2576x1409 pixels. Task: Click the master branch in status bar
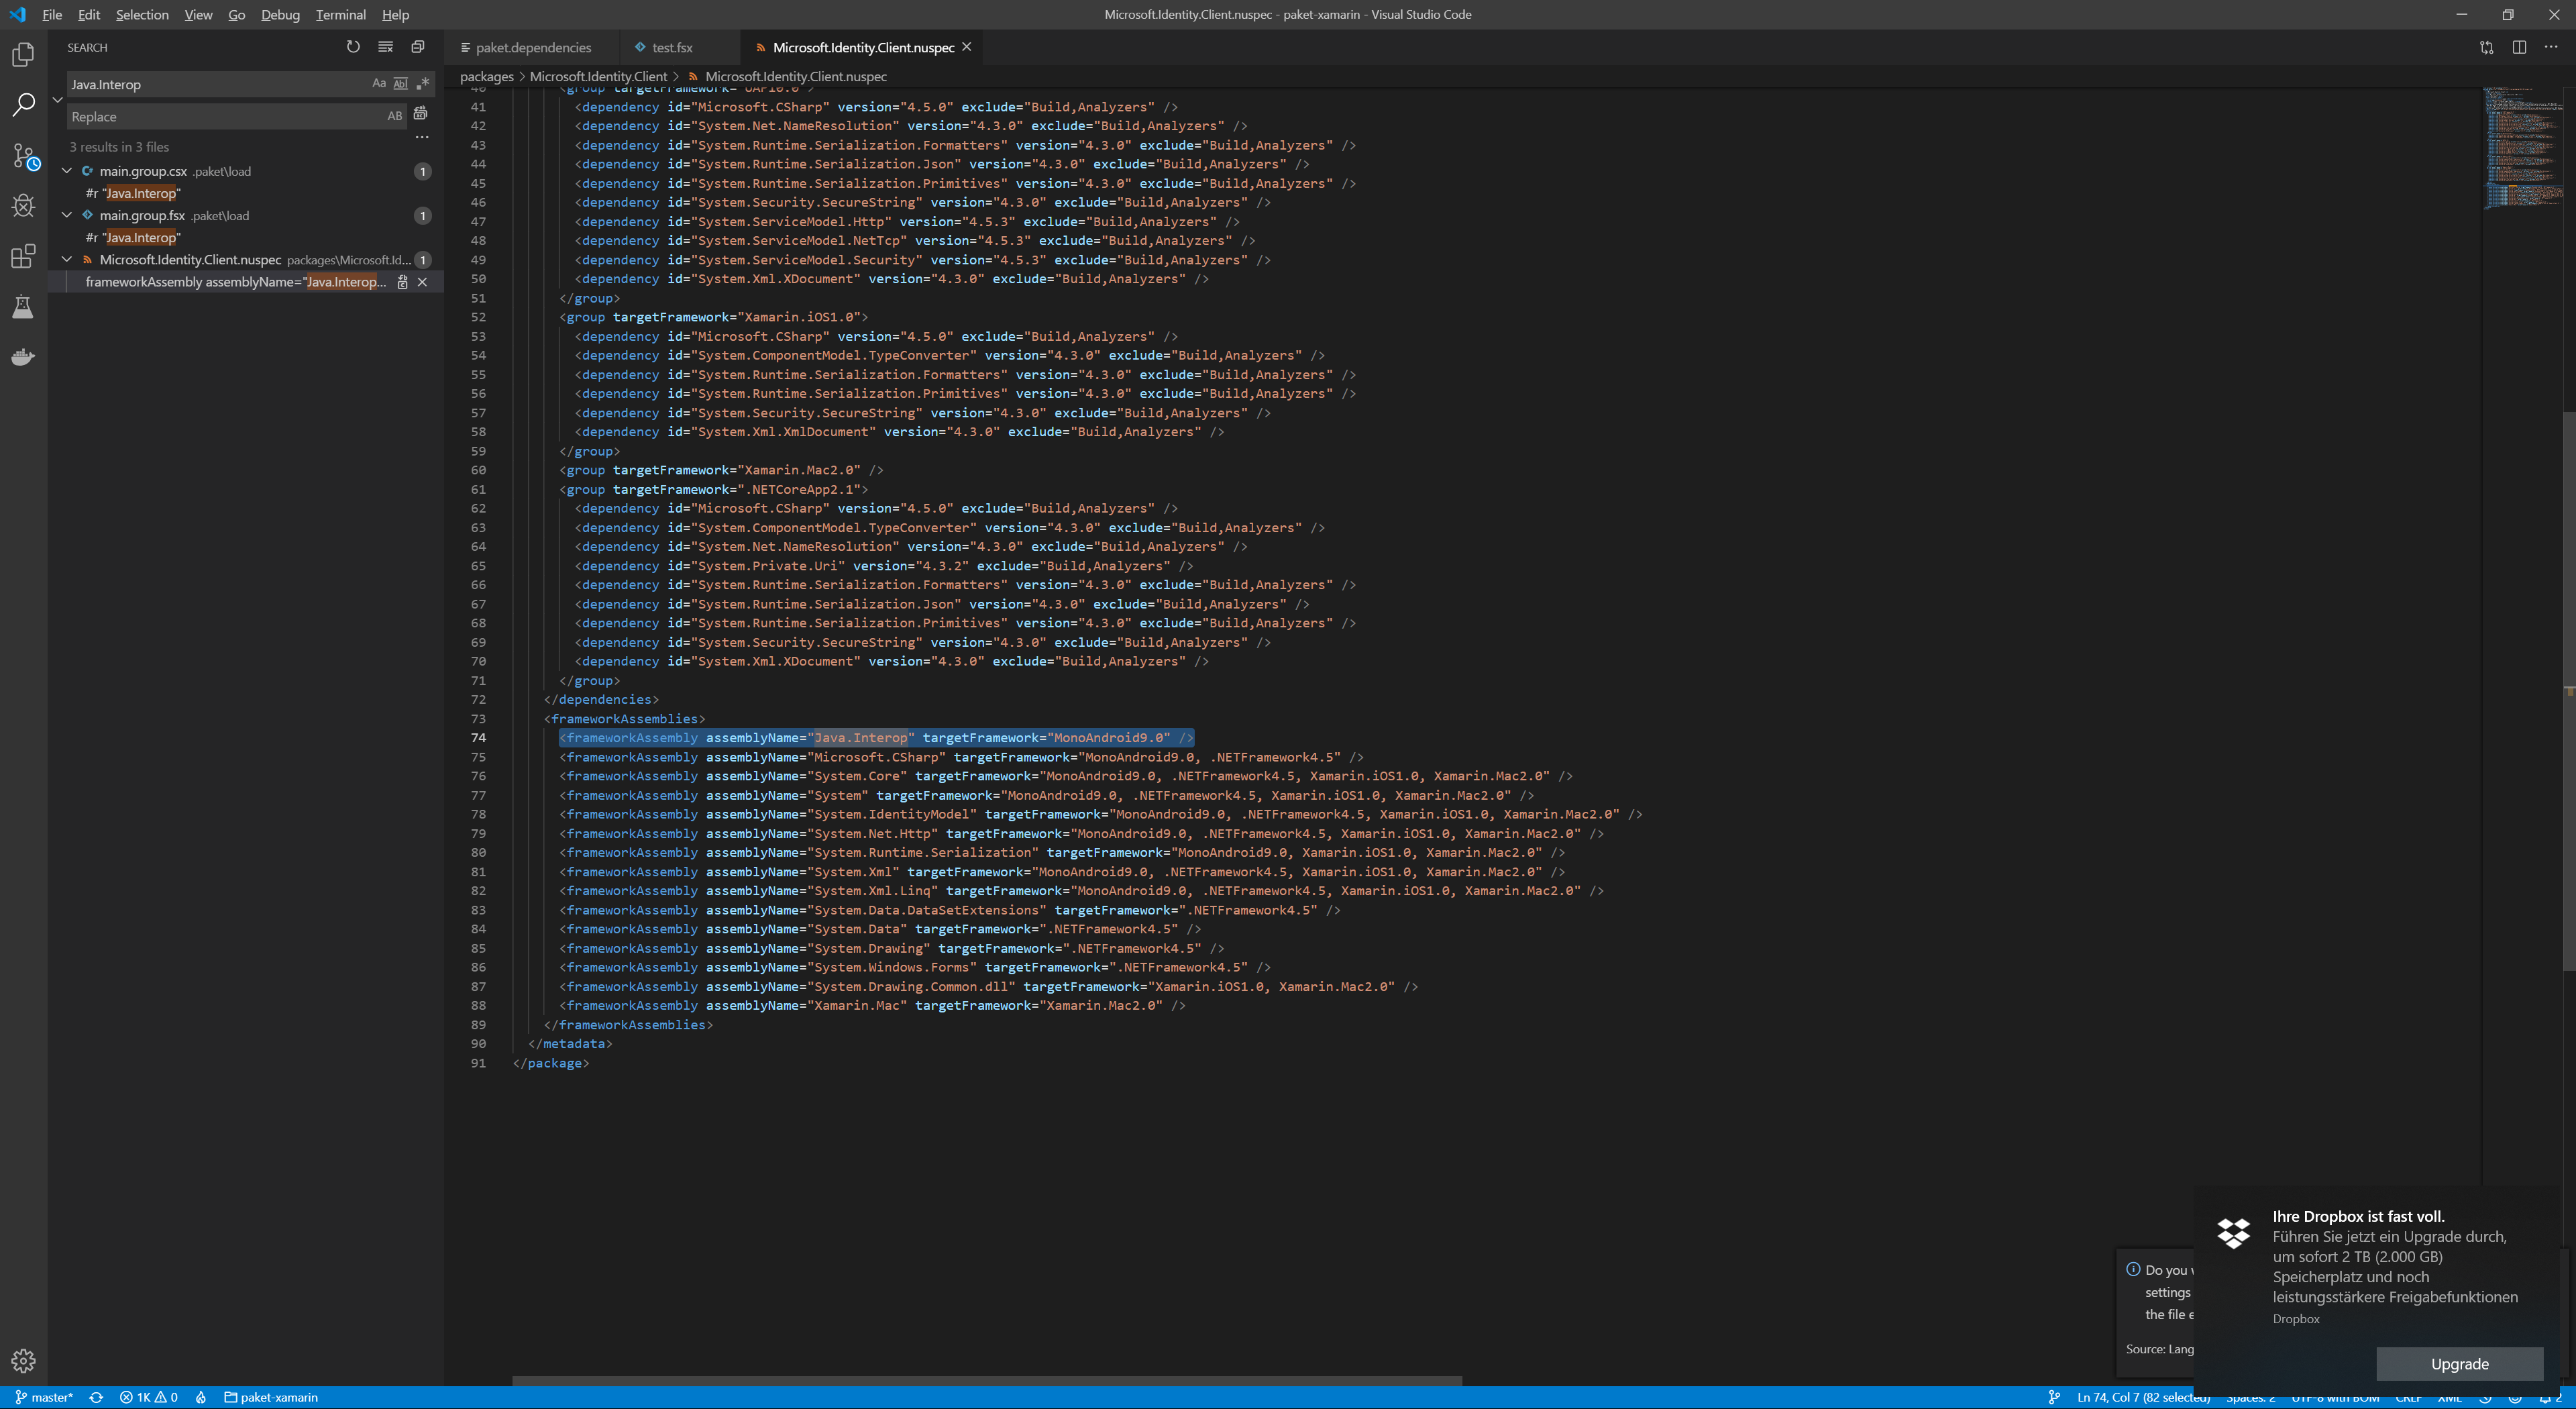point(45,1397)
